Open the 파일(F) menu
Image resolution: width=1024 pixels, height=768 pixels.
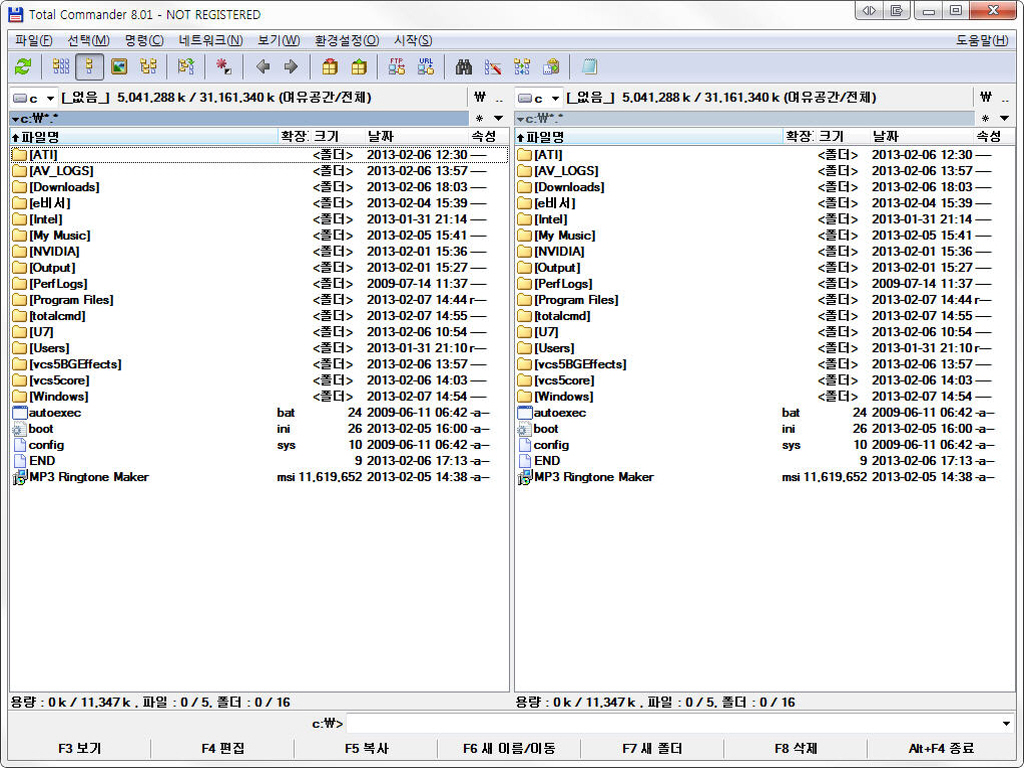pos(34,40)
